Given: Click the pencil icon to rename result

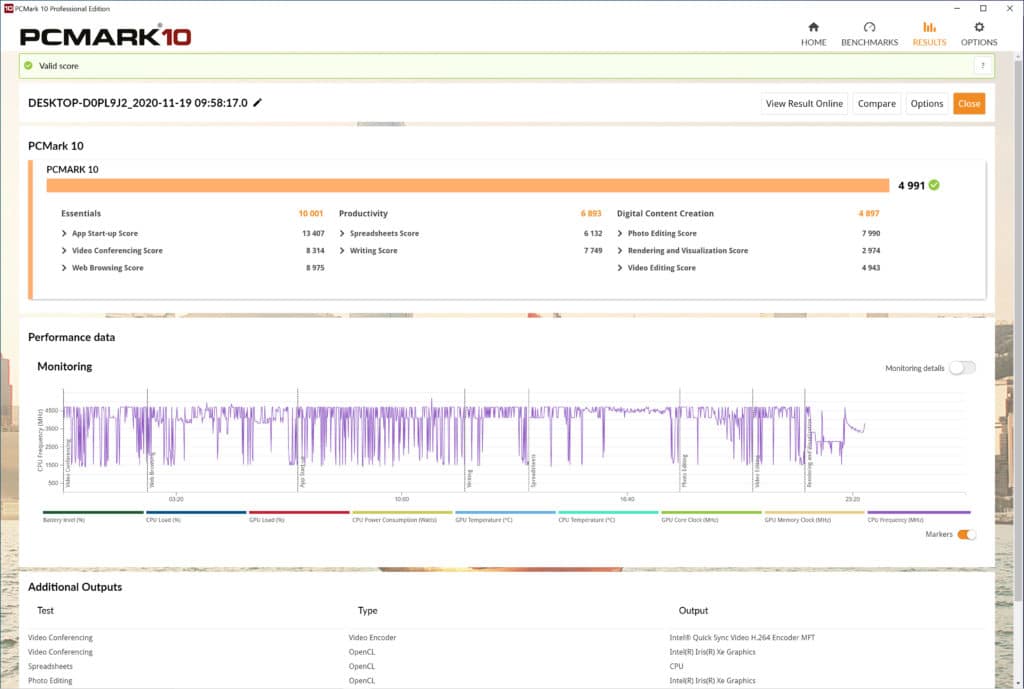Looking at the screenshot, I should coord(257,103).
